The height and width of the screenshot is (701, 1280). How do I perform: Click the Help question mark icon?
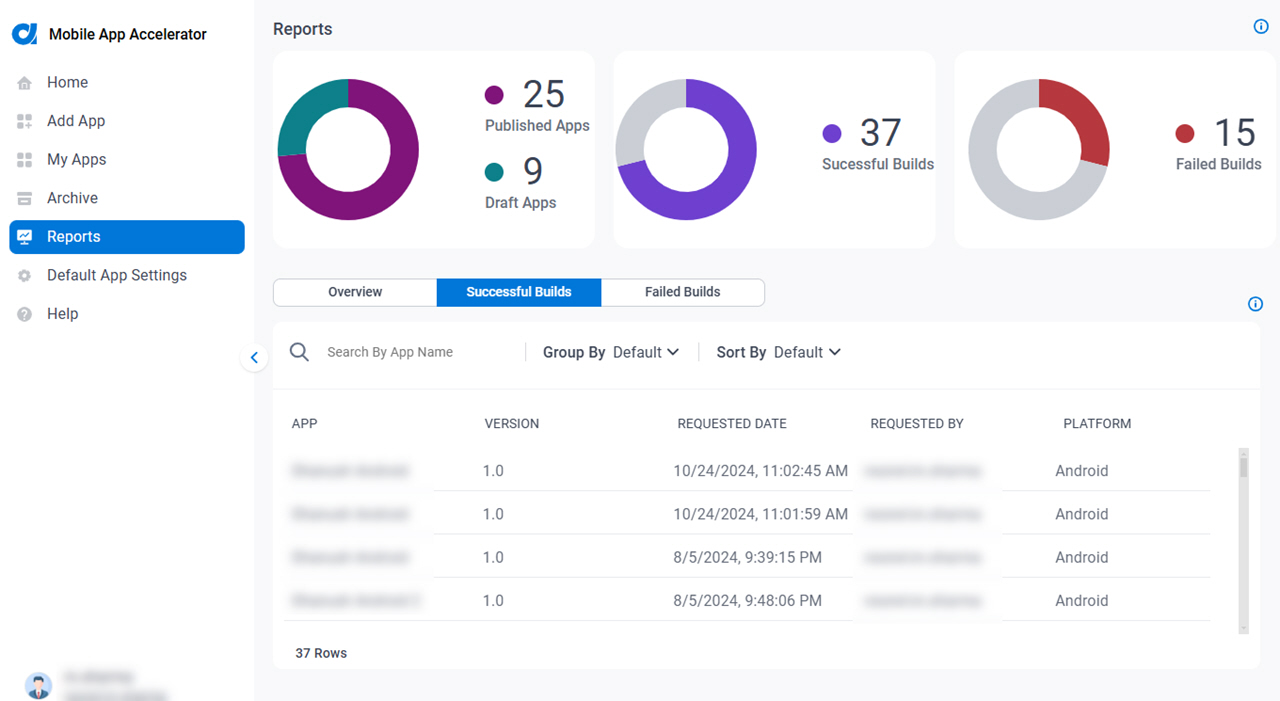coord(25,314)
